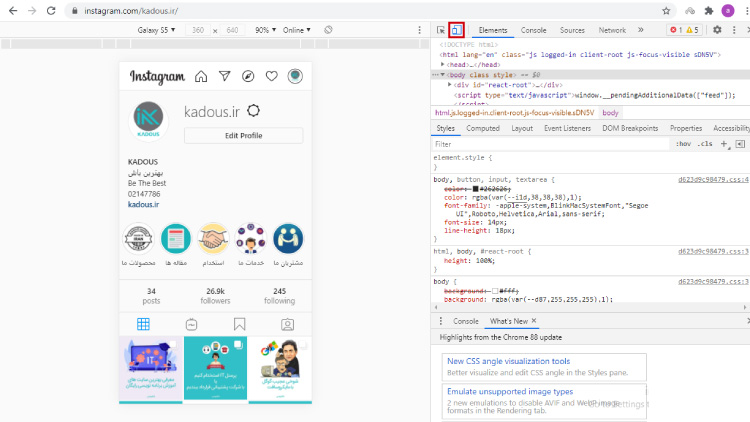Click the Edit Profile button

click(243, 135)
